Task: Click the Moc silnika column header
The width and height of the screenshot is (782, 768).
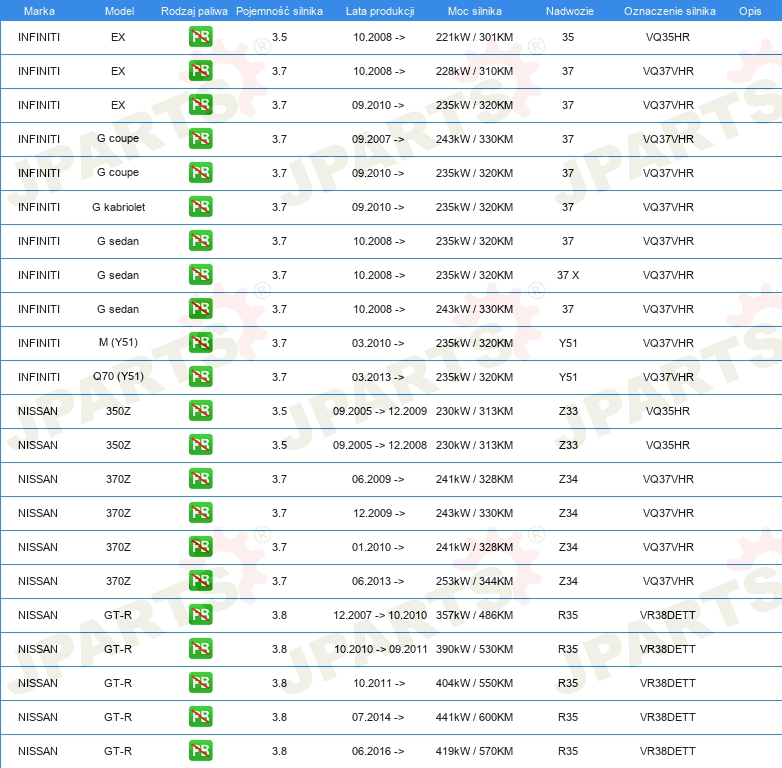Action: pyautogui.click(x=475, y=11)
